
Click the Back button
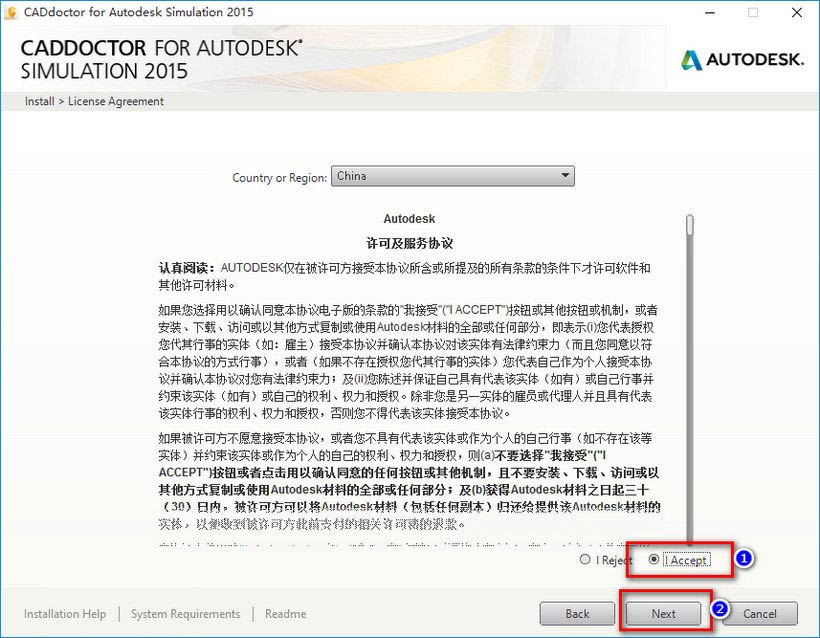[x=577, y=614]
